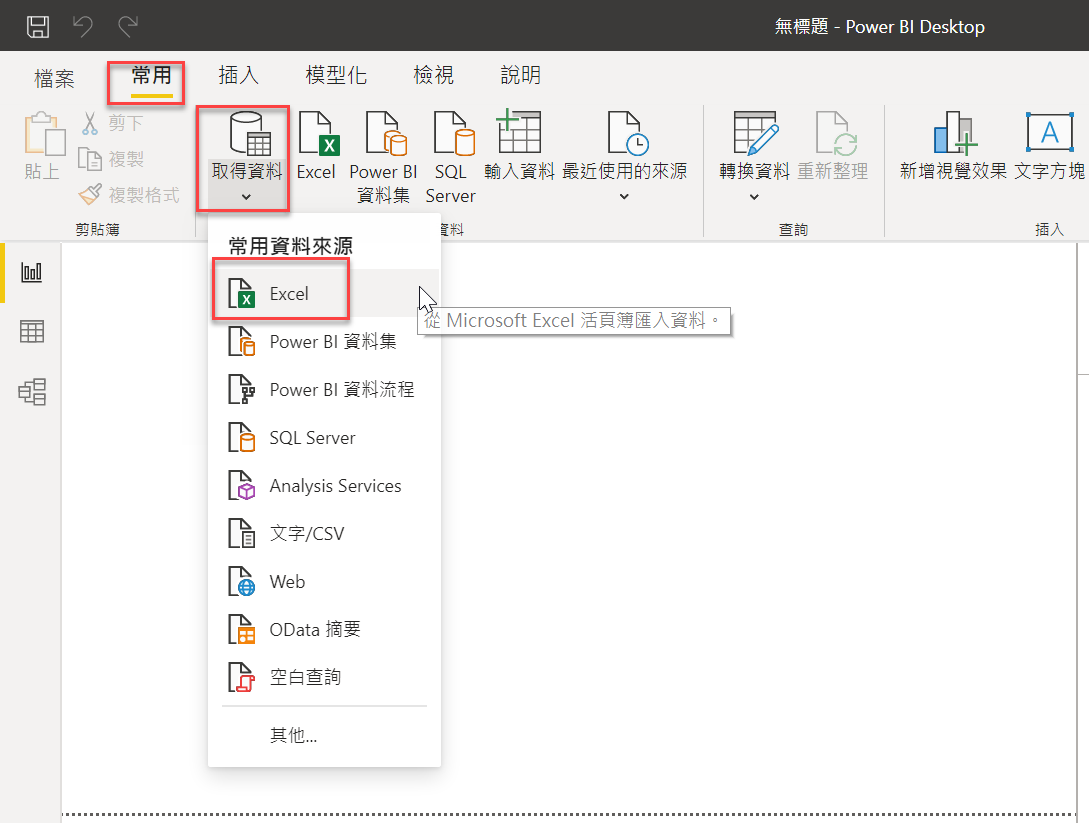Expand 最近使用的來源 dropdown chevron
The image size is (1089, 823).
[624, 197]
